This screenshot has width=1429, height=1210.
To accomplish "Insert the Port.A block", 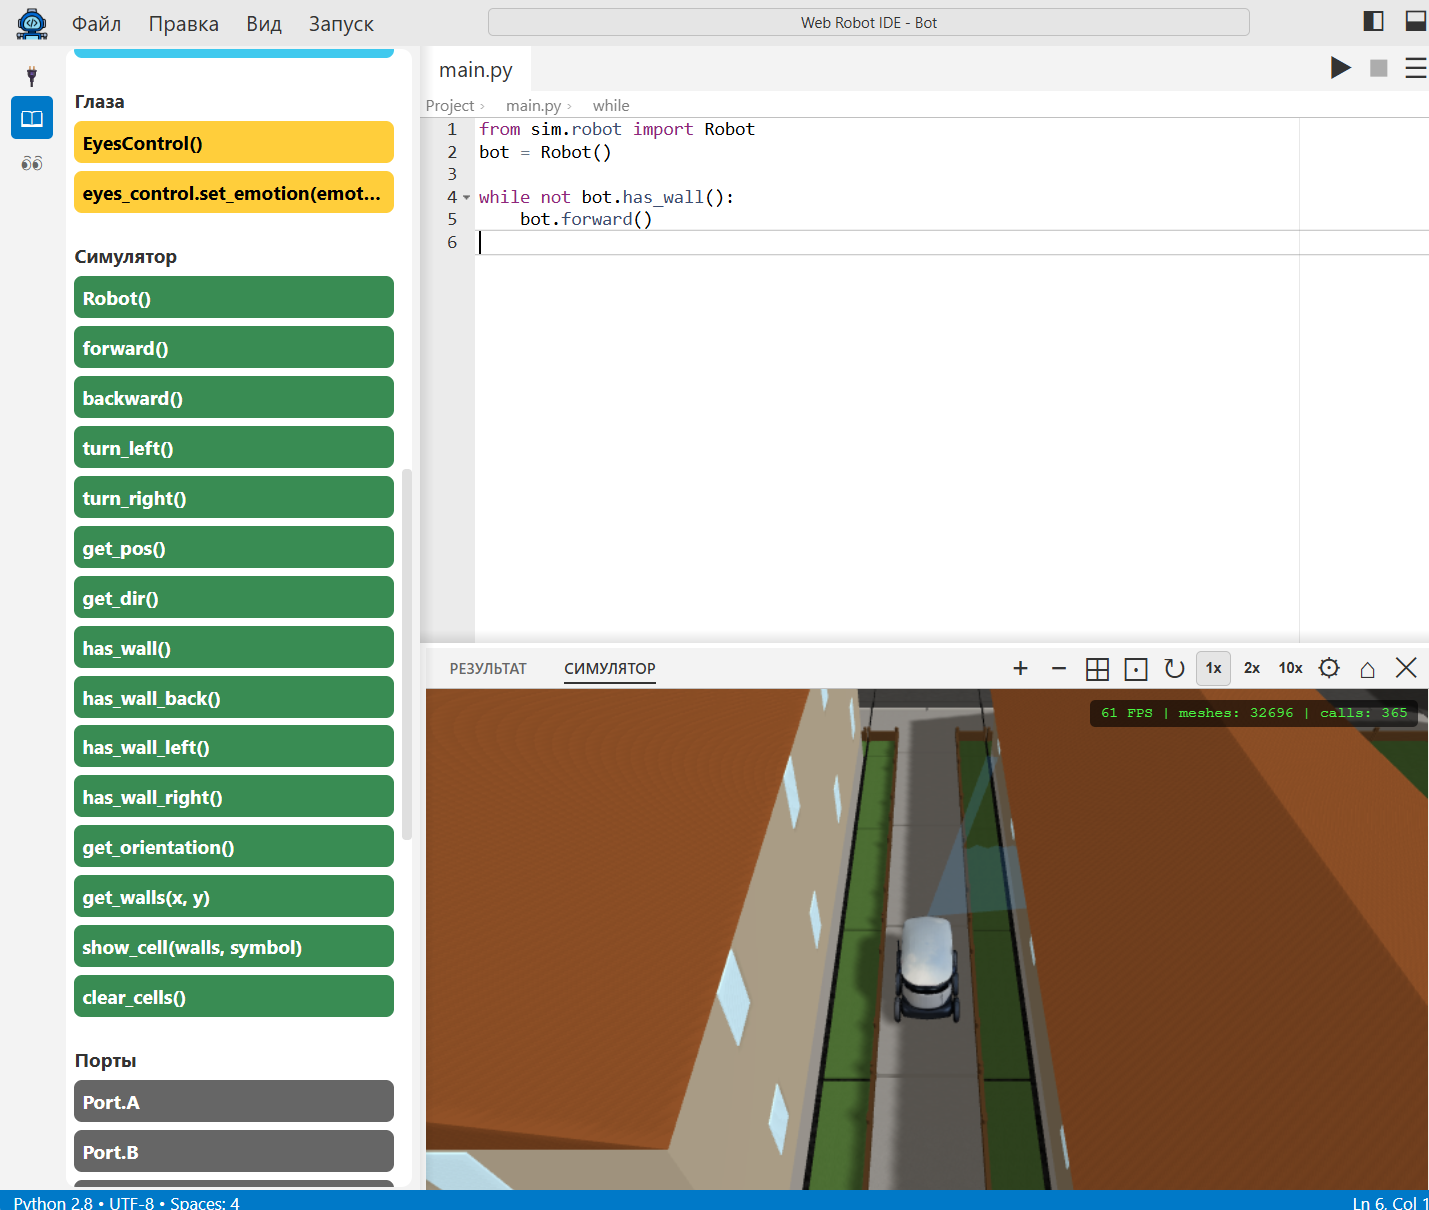I will click(234, 1101).
